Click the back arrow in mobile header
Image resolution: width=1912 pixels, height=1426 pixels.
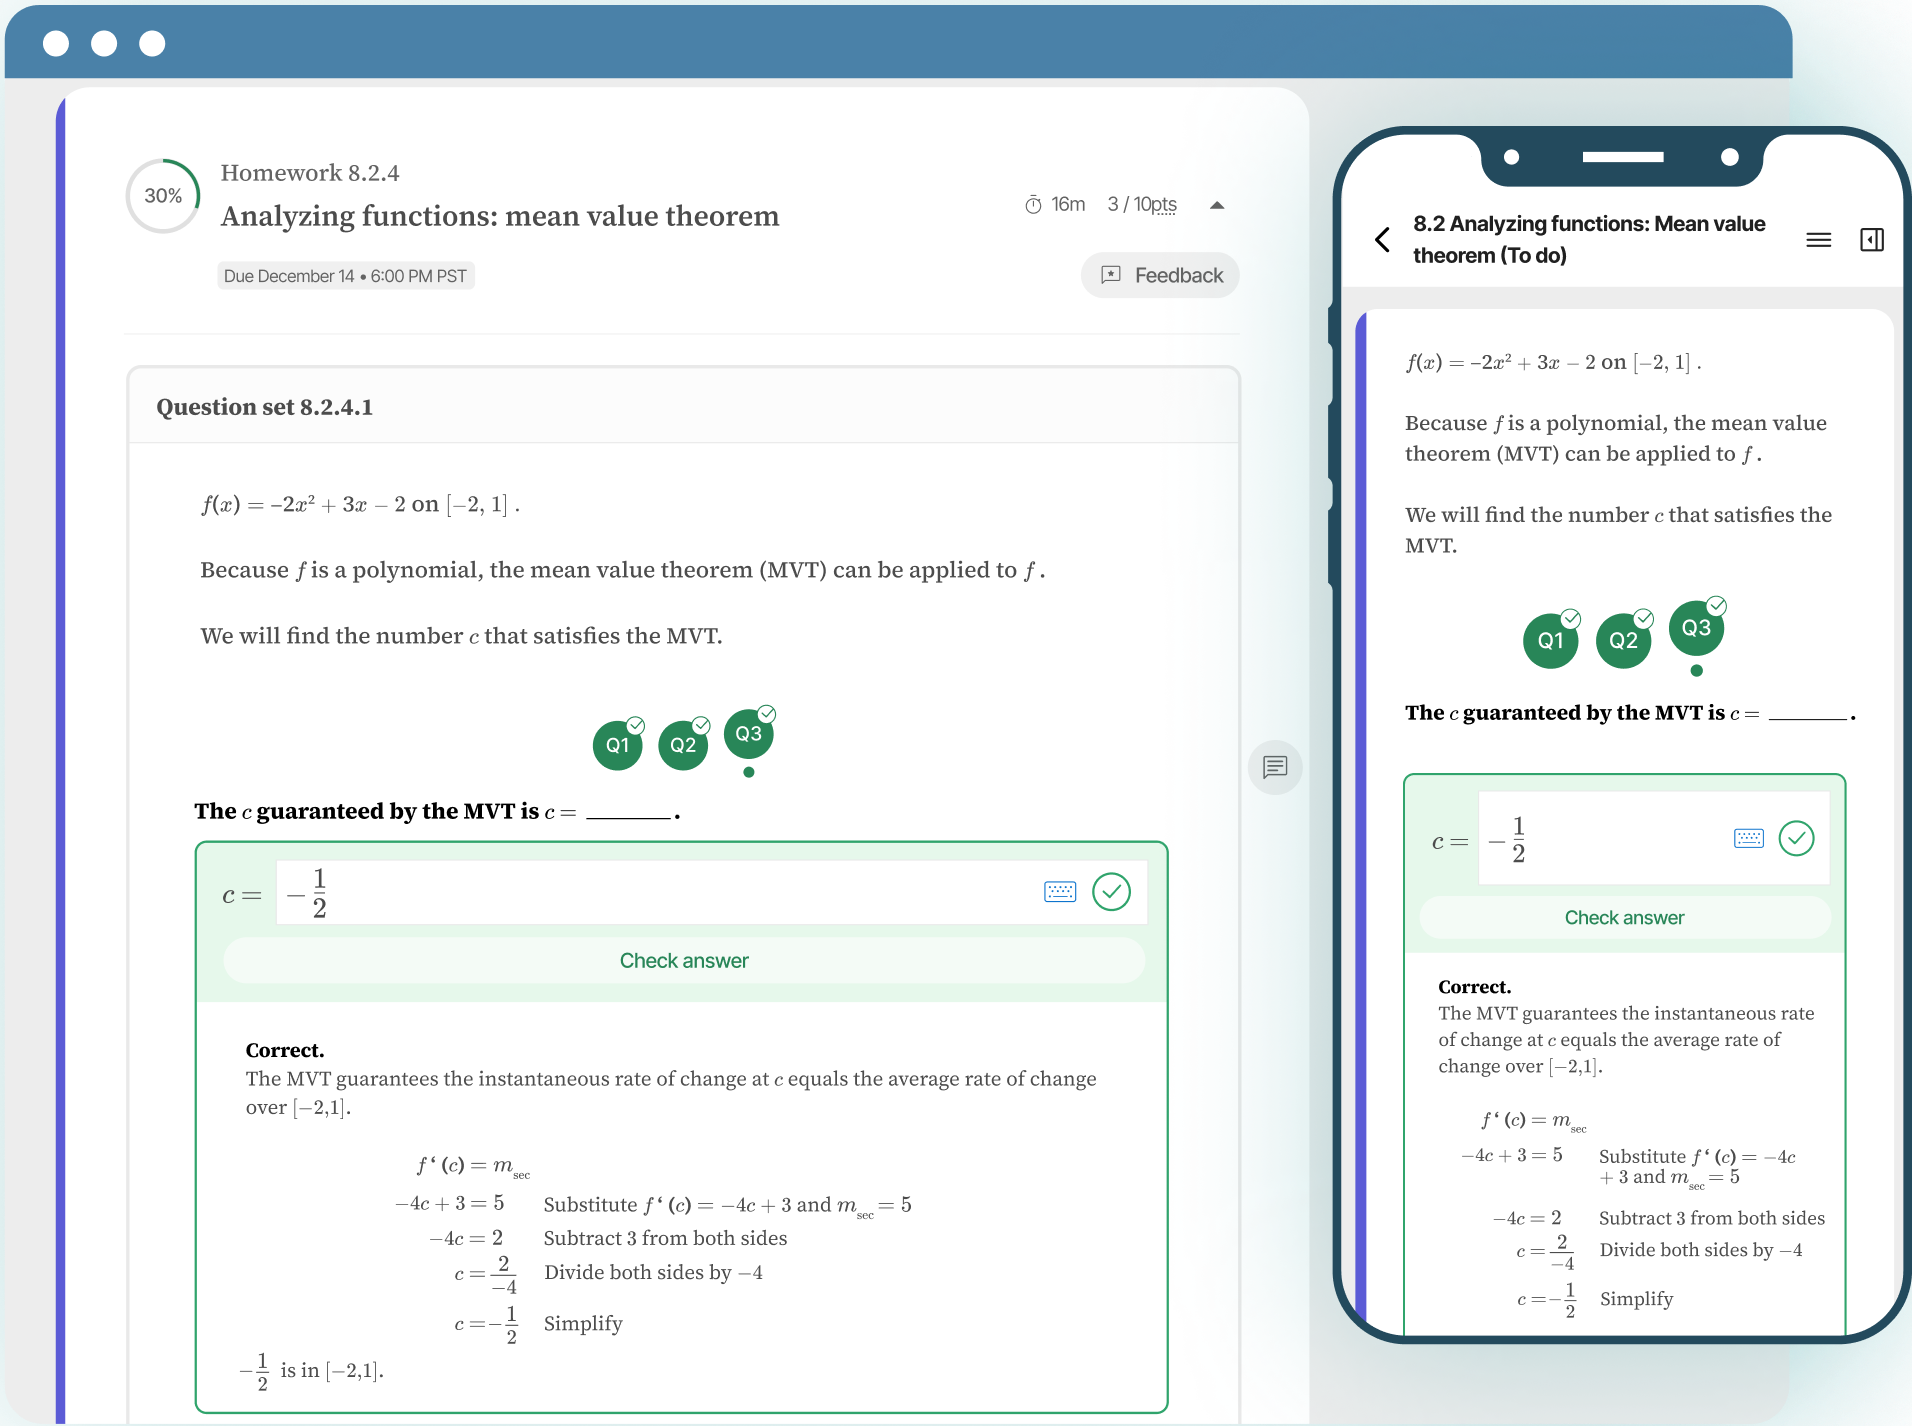coord(1383,239)
